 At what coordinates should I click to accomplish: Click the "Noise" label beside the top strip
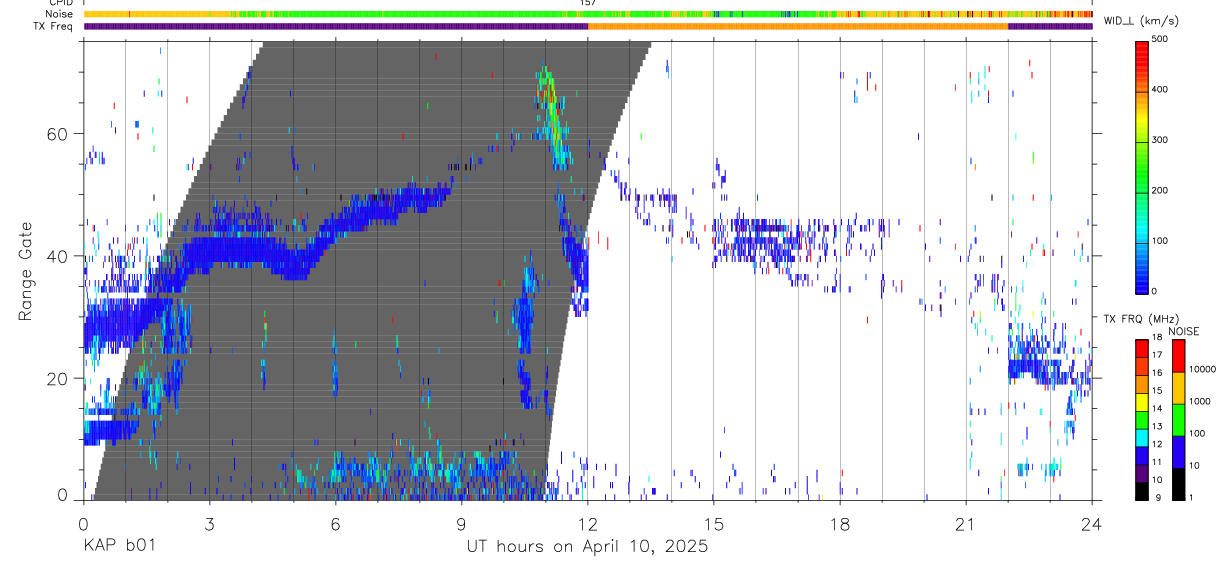pyautogui.click(x=60, y=14)
